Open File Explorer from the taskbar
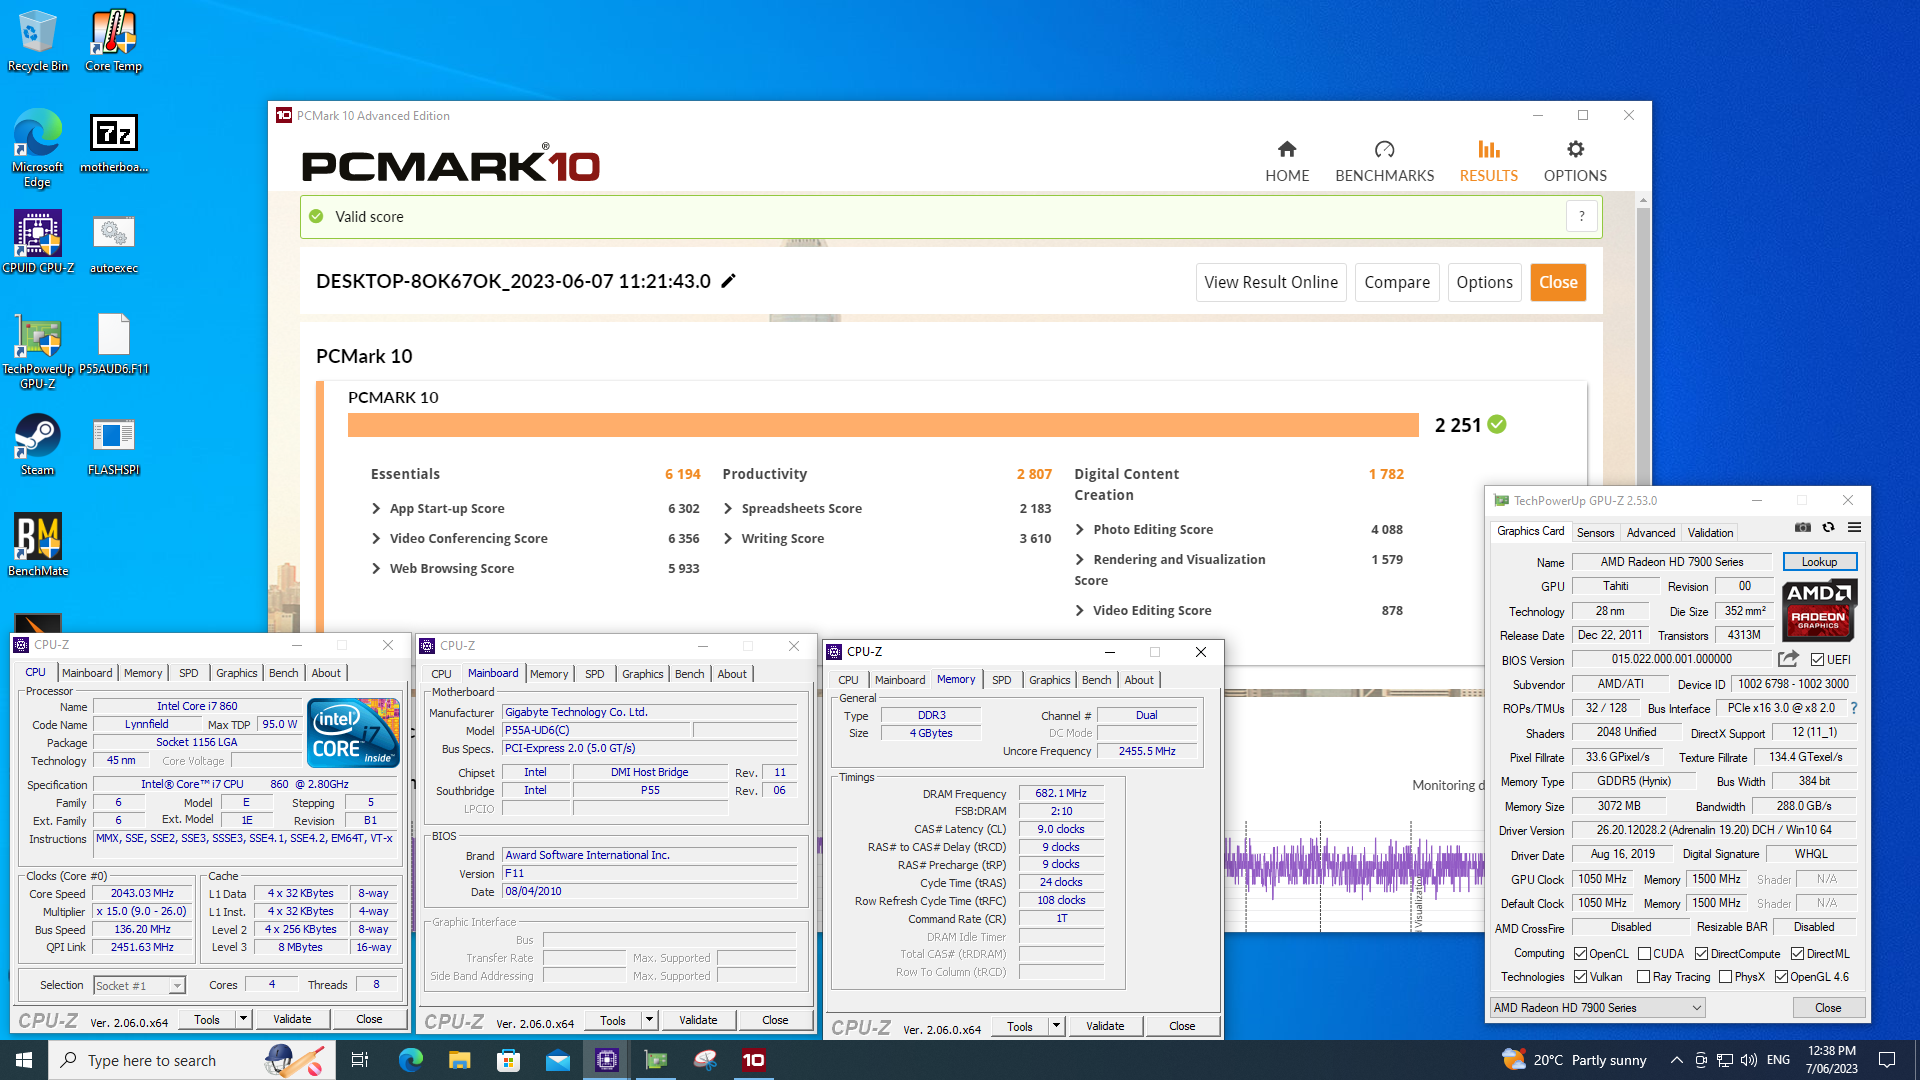The height and width of the screenshot is (1080, 1920). point(459,1060)
